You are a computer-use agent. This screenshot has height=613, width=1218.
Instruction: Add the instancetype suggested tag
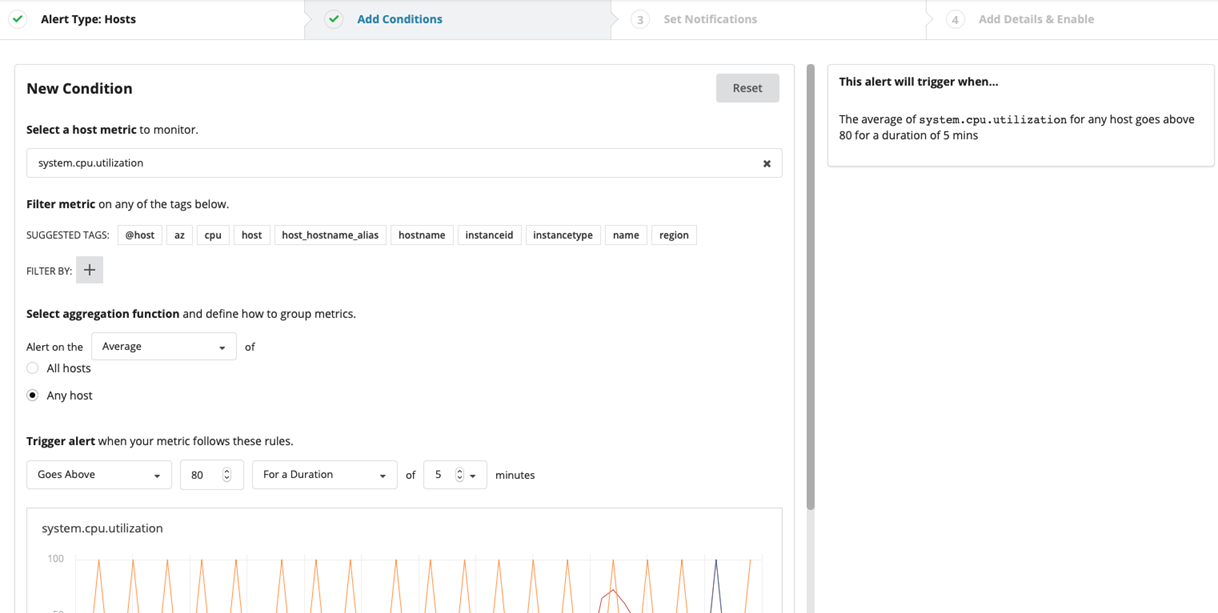click(562, 235)
